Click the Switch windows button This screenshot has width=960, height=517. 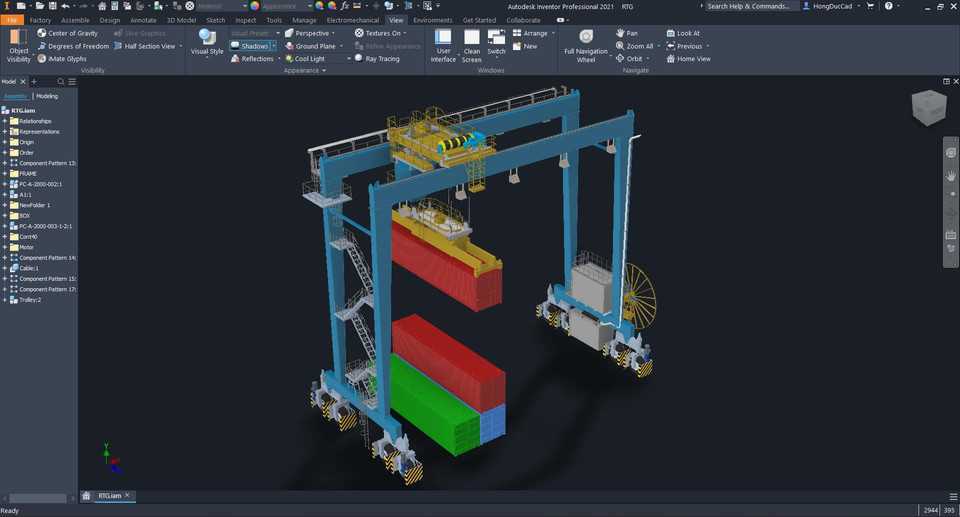click(x=497, y=43)
